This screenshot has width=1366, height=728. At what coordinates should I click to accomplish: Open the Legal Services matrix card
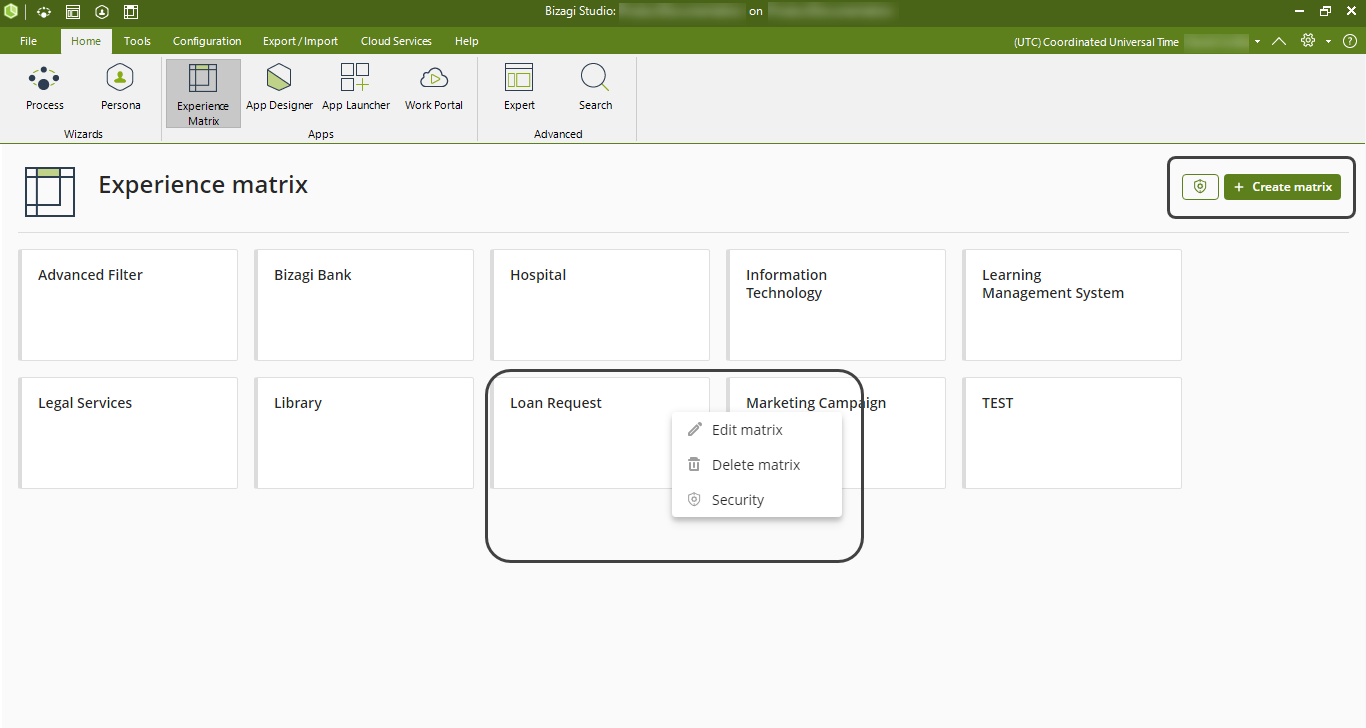[x=128, y=433]
